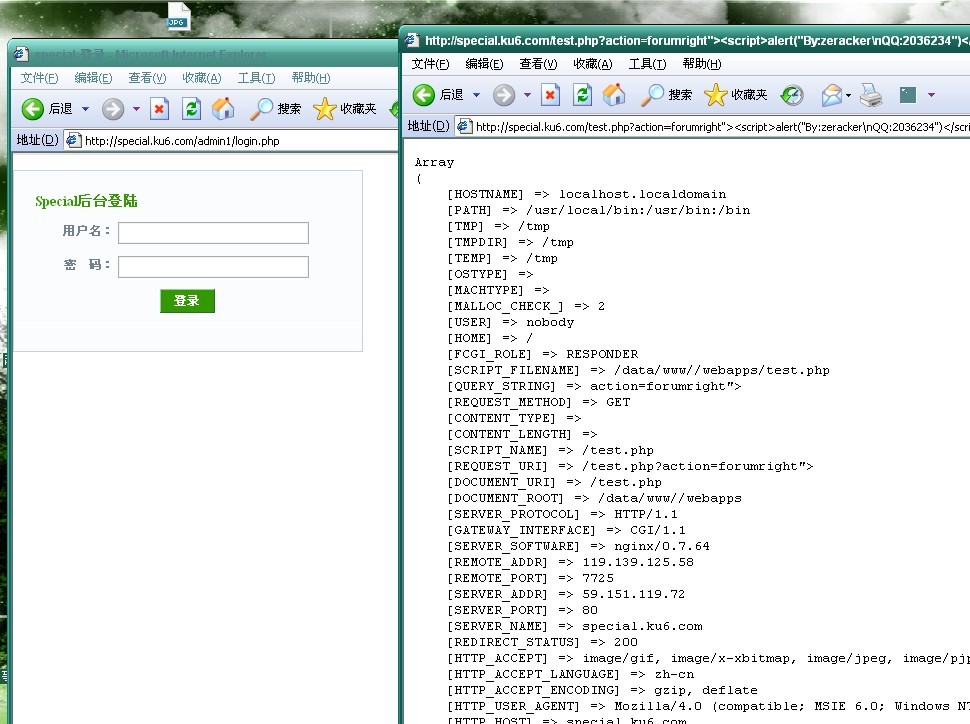Click the 用户名 username input field
This screenshot has height=724, width=970.
(x=213, y=233)
